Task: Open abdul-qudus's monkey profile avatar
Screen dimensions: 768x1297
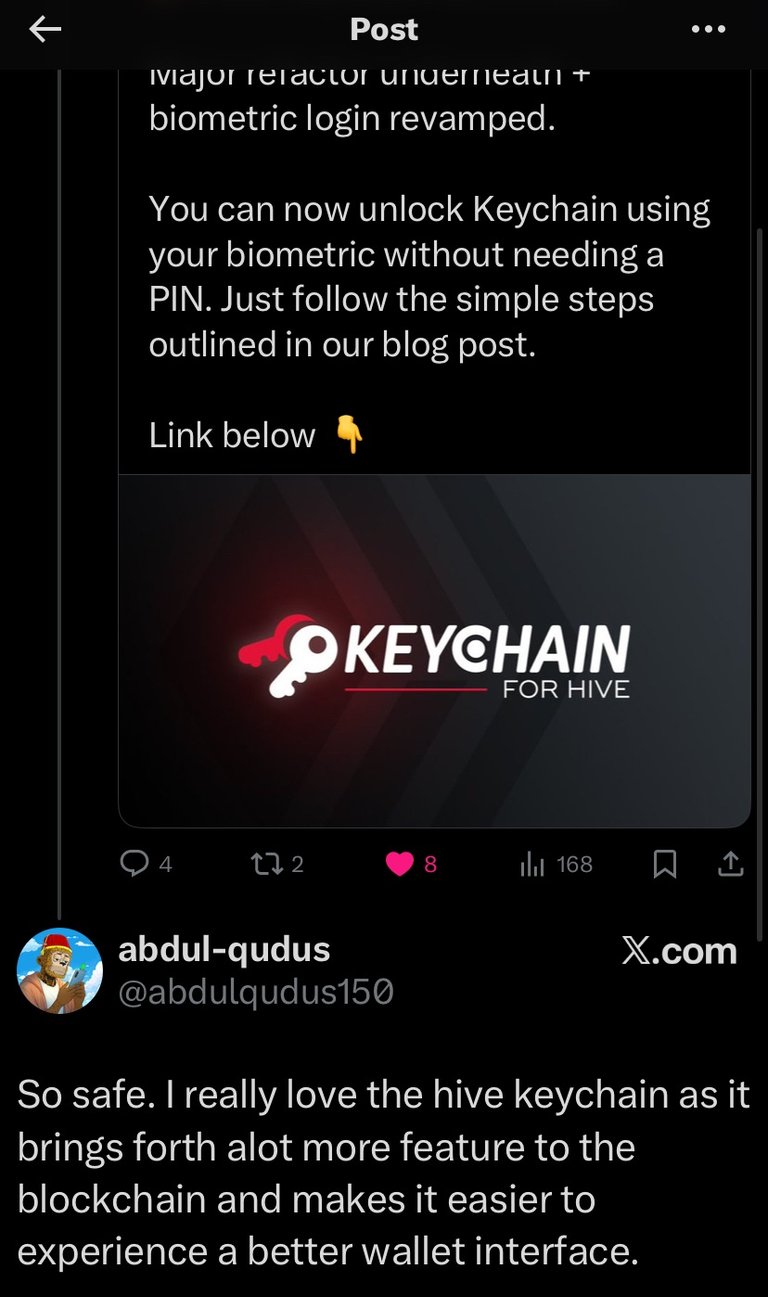Action: point(60,971)
